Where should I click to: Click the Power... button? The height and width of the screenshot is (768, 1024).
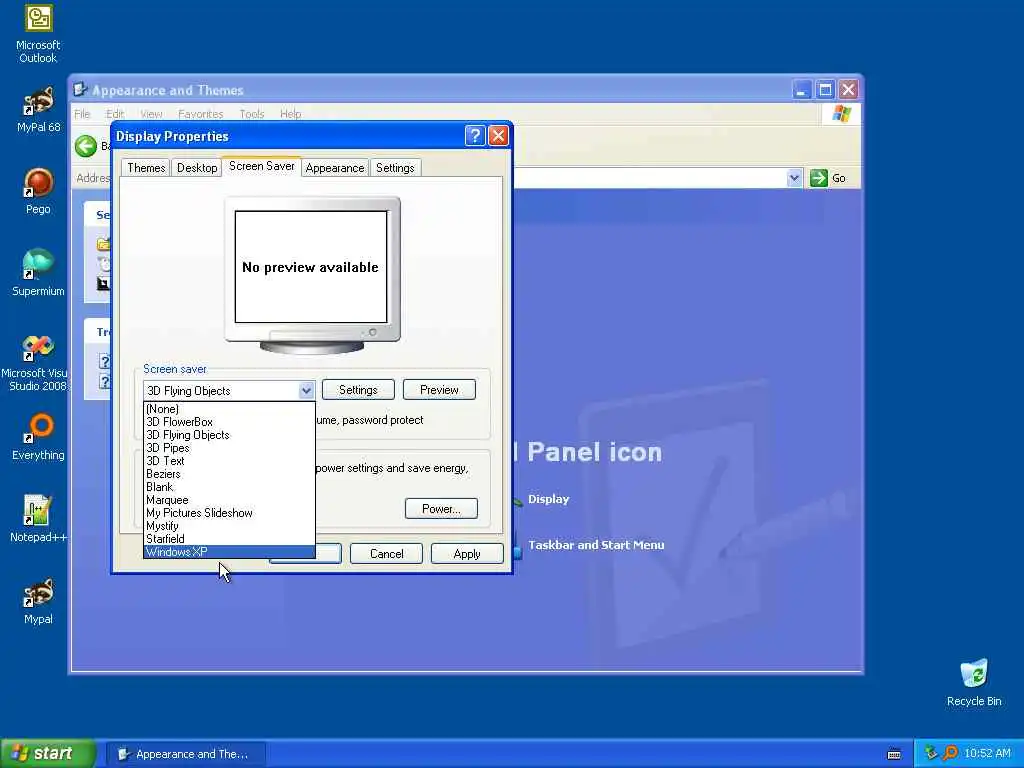(441, 509)
